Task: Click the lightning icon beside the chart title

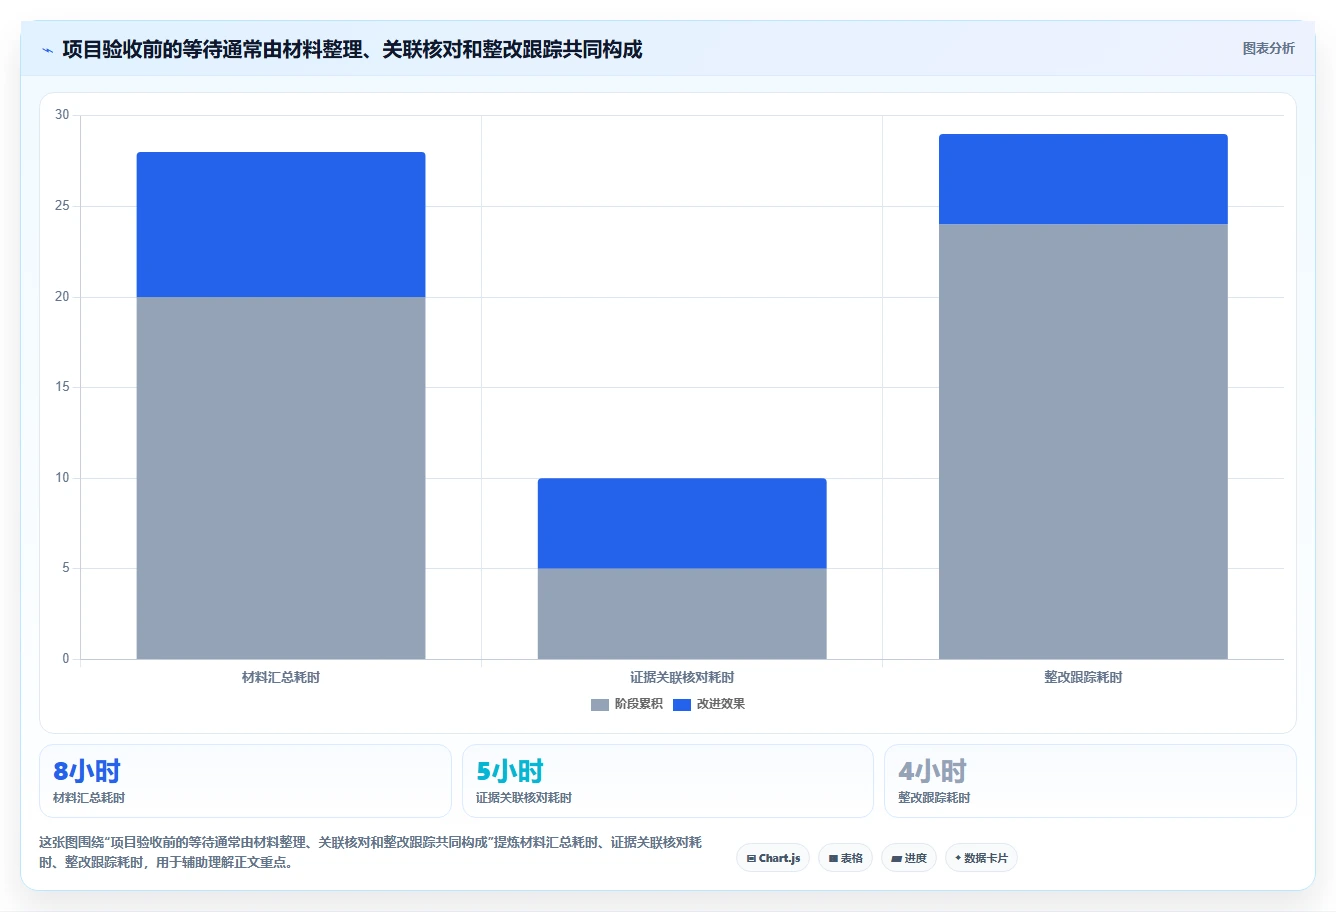Action: click(47, 50)
